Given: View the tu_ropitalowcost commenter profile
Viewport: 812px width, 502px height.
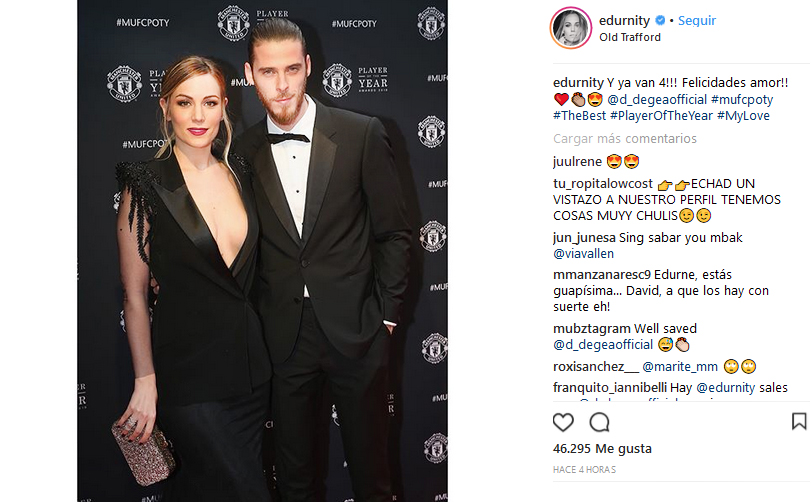Looking at the screenshot, I should (x=602, y=183).
